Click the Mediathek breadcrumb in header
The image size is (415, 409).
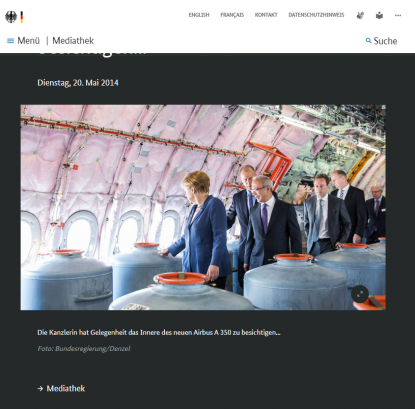click(73, 41)
